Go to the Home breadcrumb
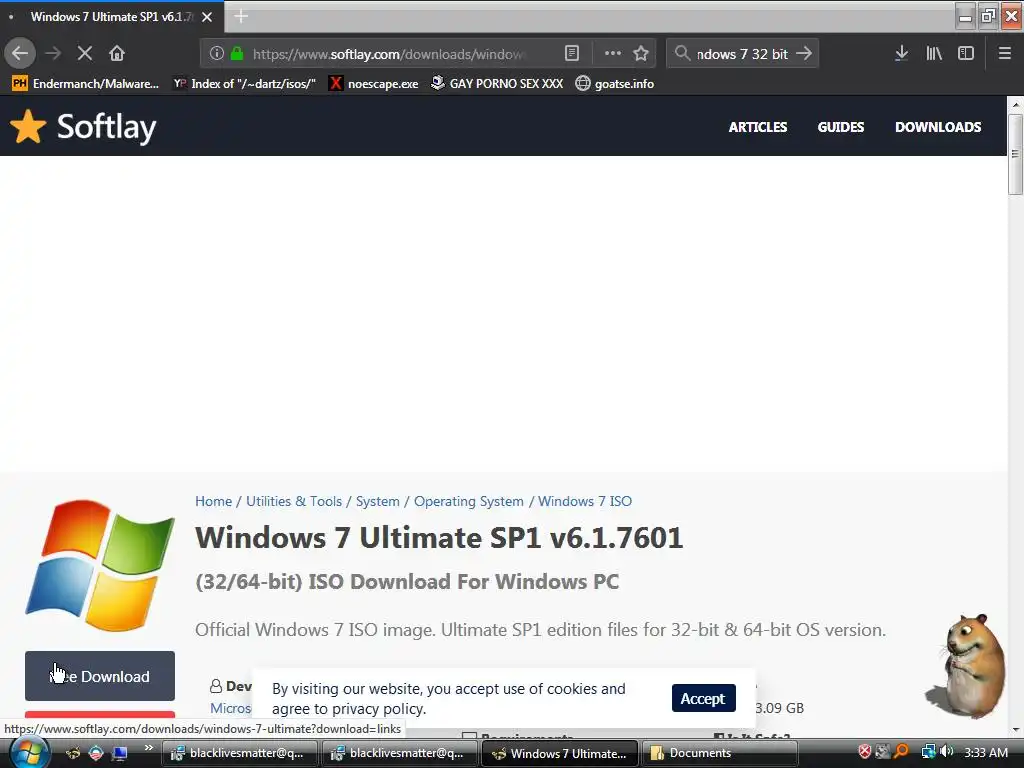The height and width of the screenshot is (768, 1024). point(214,501)
